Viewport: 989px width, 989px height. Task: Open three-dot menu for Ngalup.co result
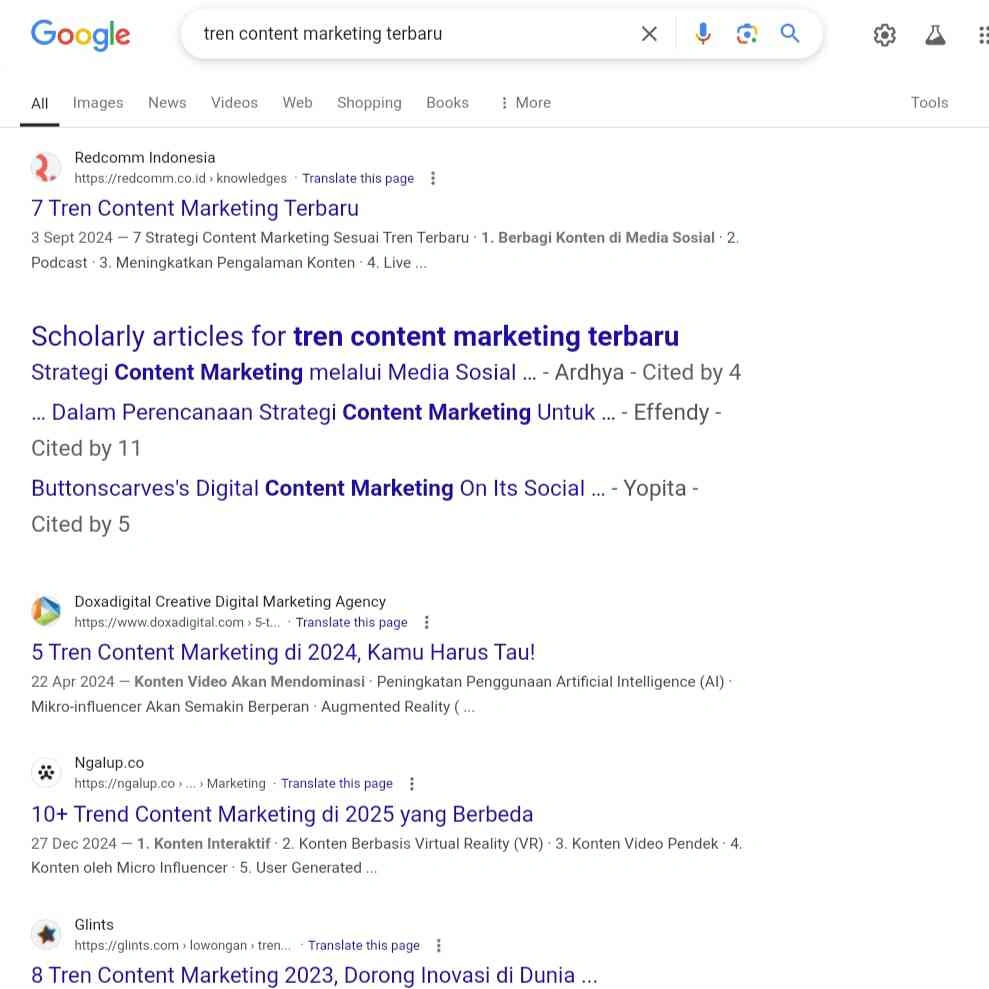[412, 784]
